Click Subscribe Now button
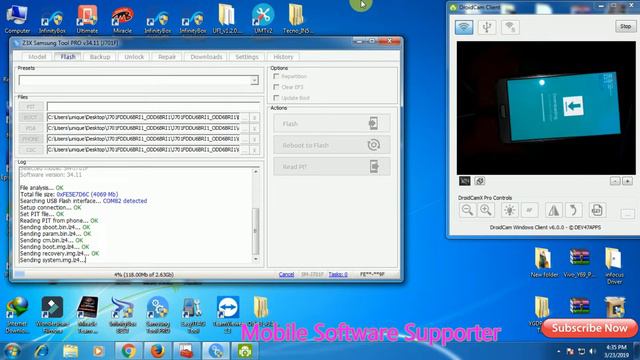The height and width of the screenshot is (360, 640). 589,328
